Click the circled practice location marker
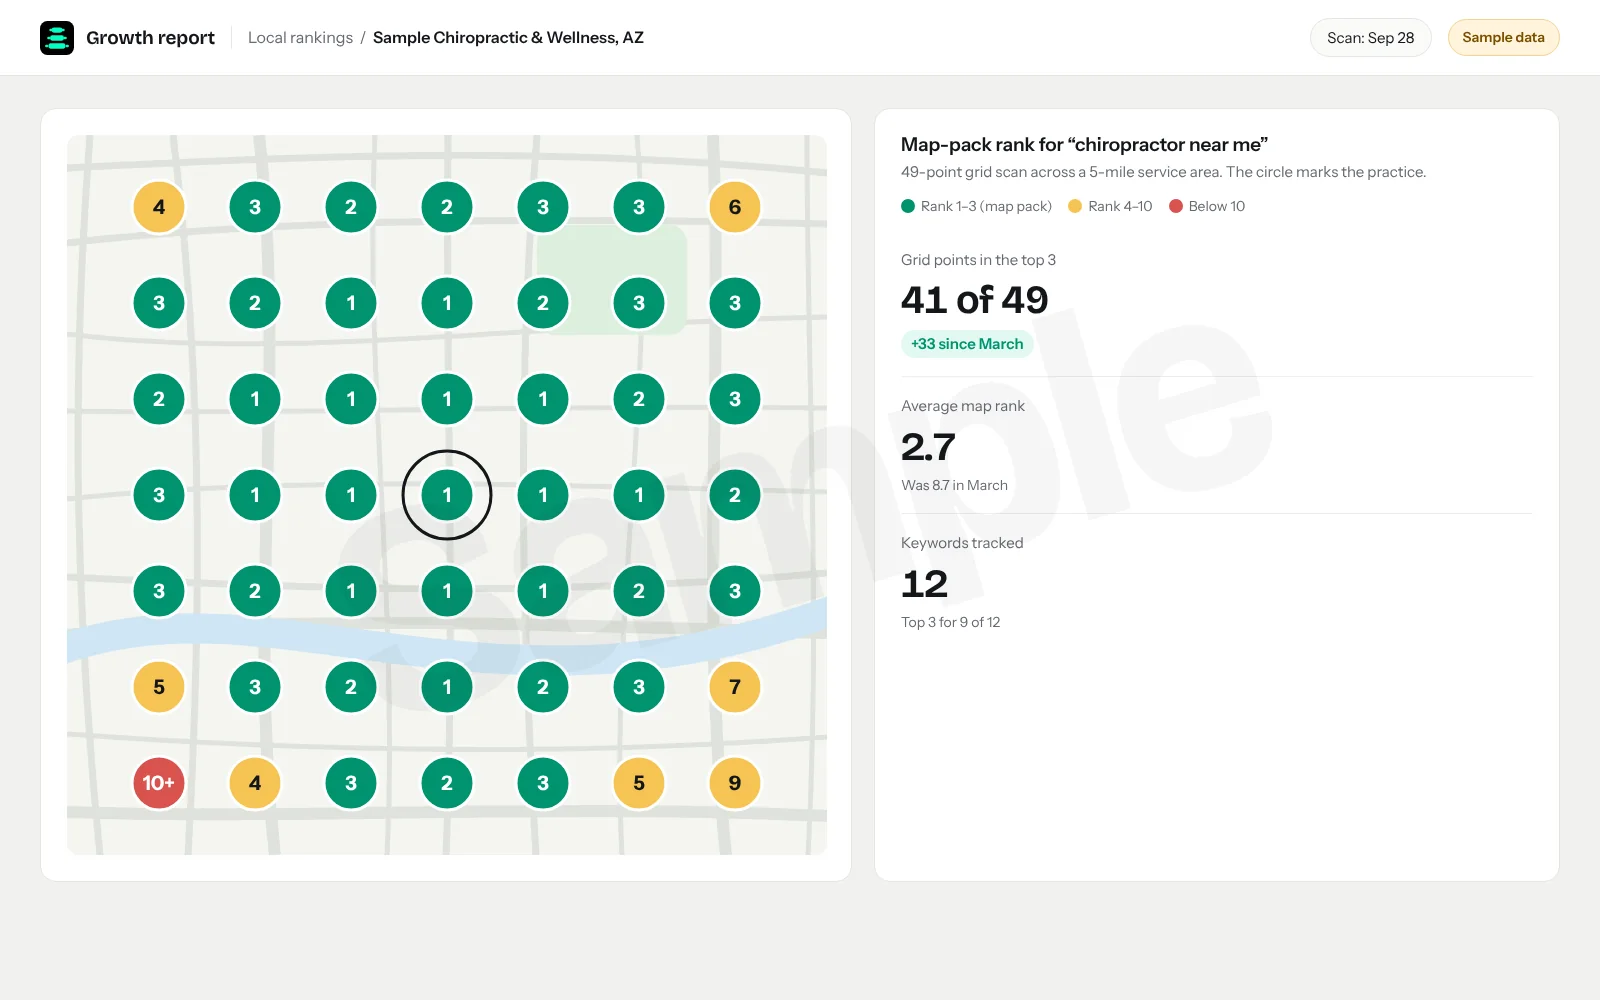 (x=447, y=495)
